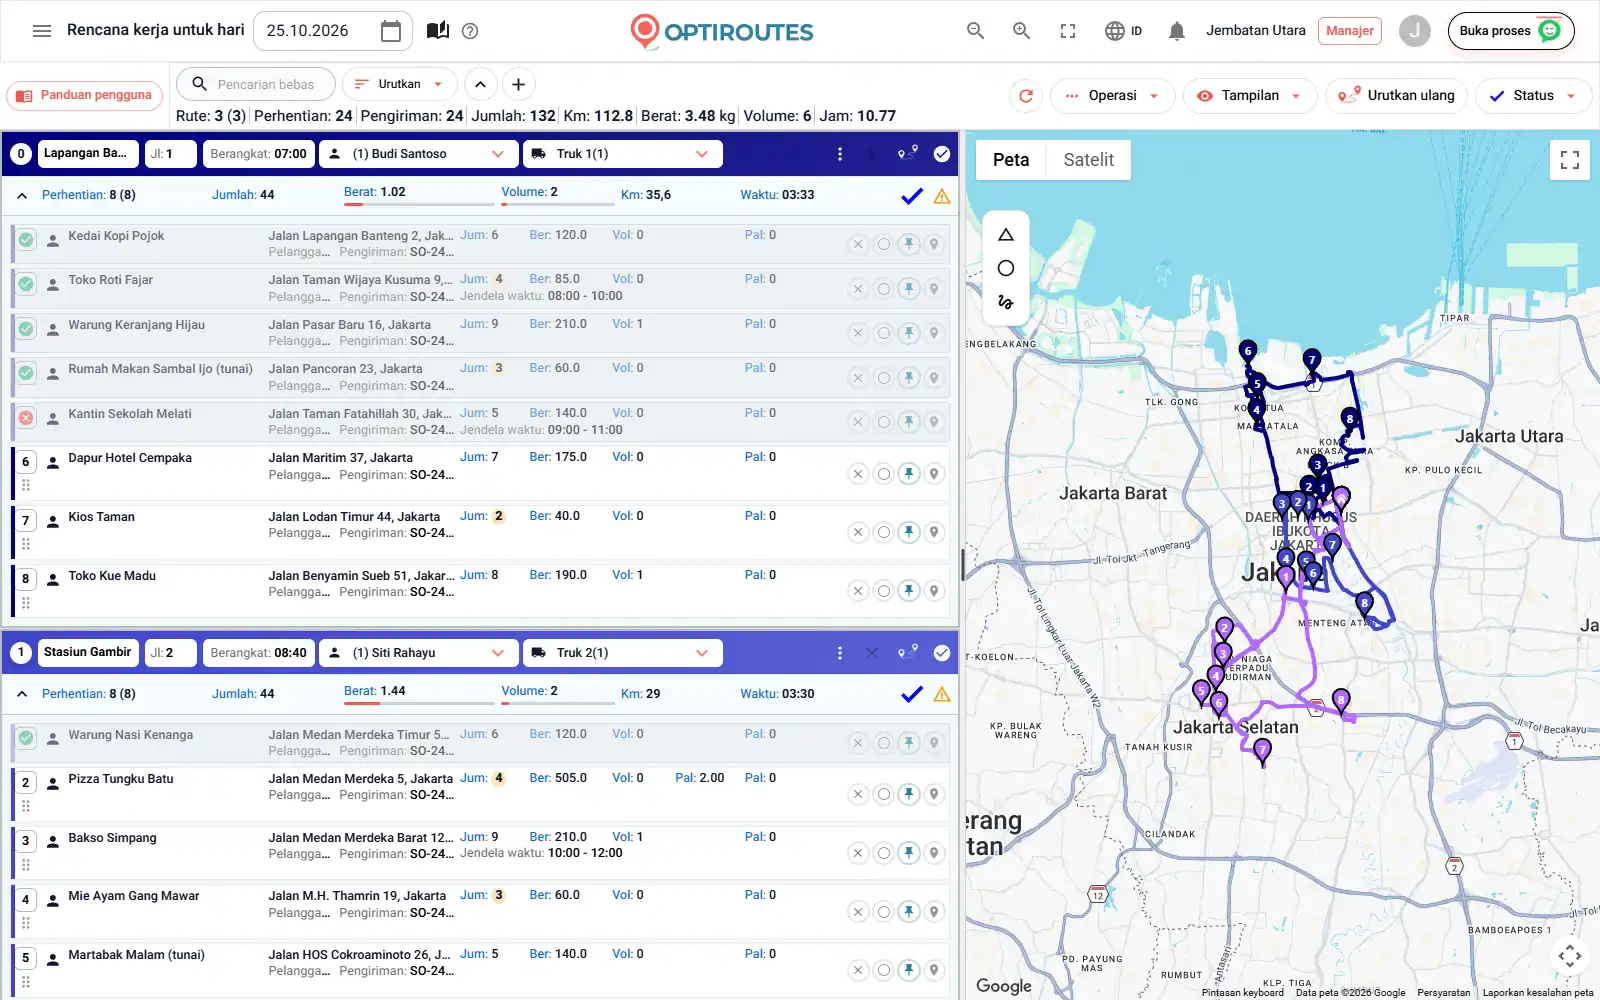
Task: Open the hamburger main menu
Action: (x=42, y=31)
